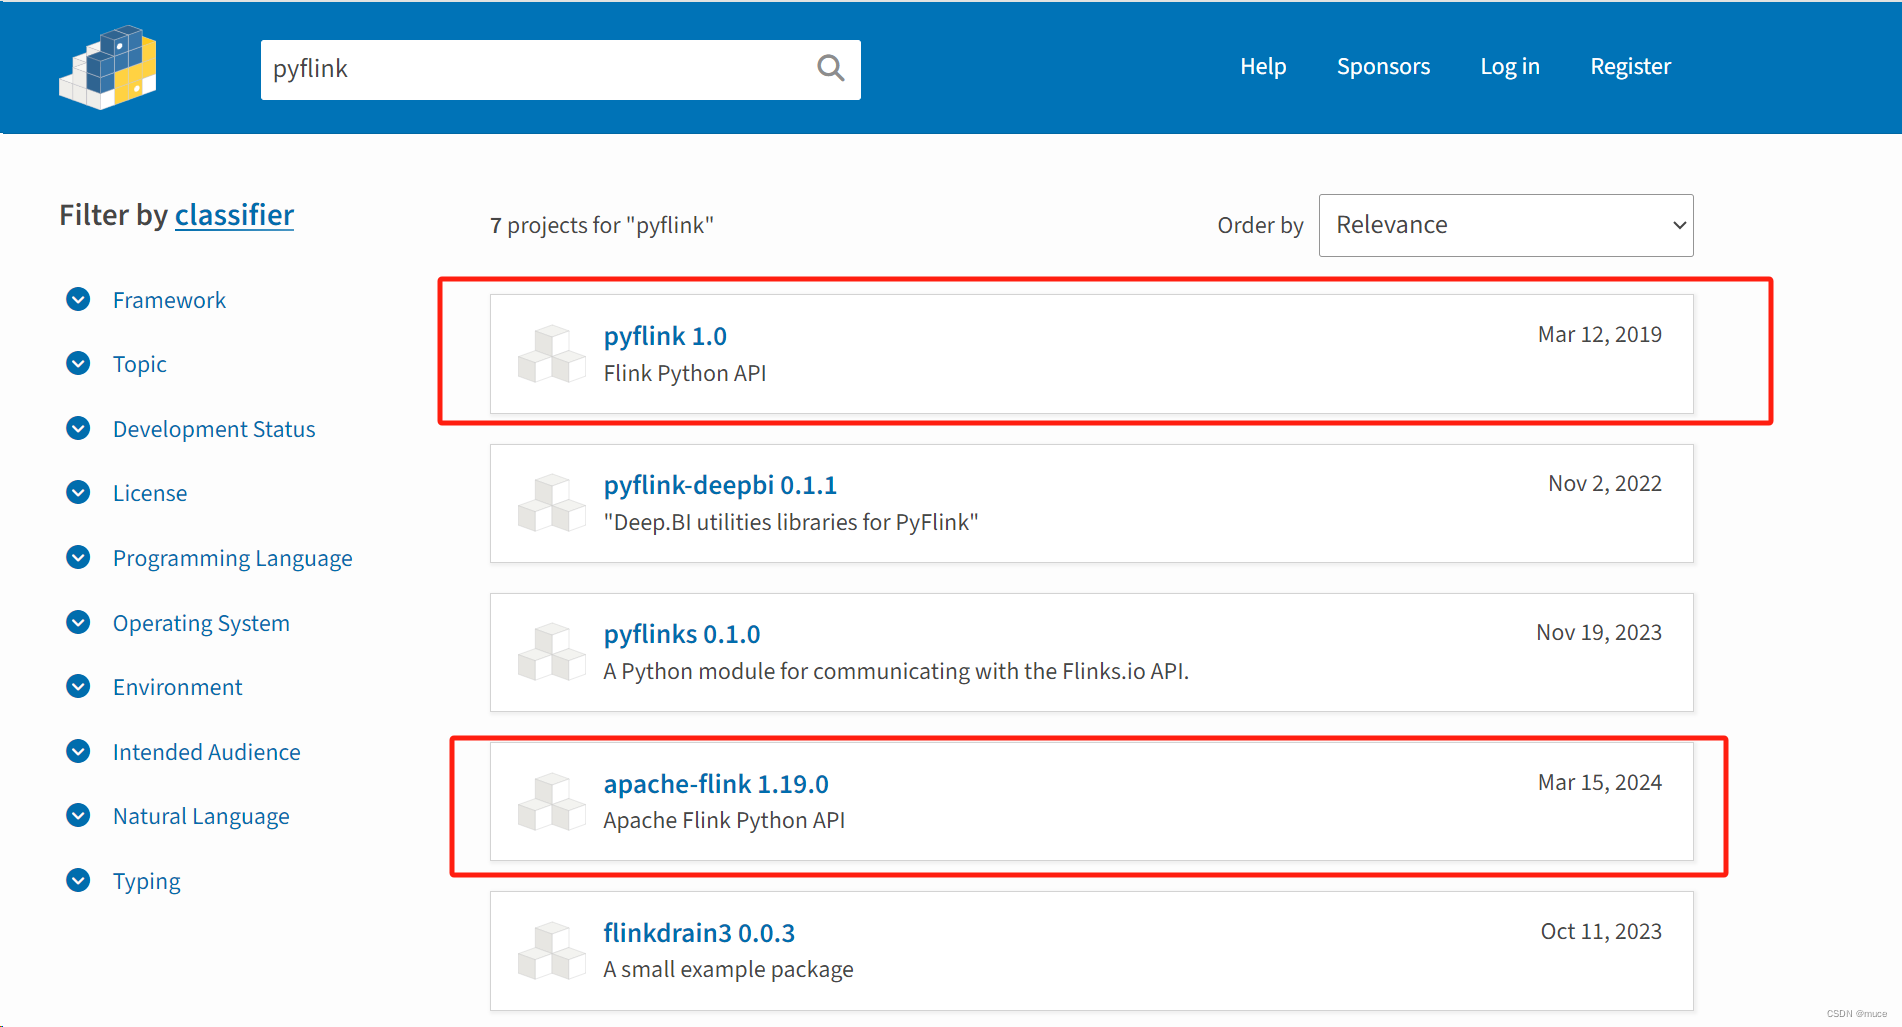Open the Help menu item
This screenshot has height=1027, width=1902.
point(1263,66)
